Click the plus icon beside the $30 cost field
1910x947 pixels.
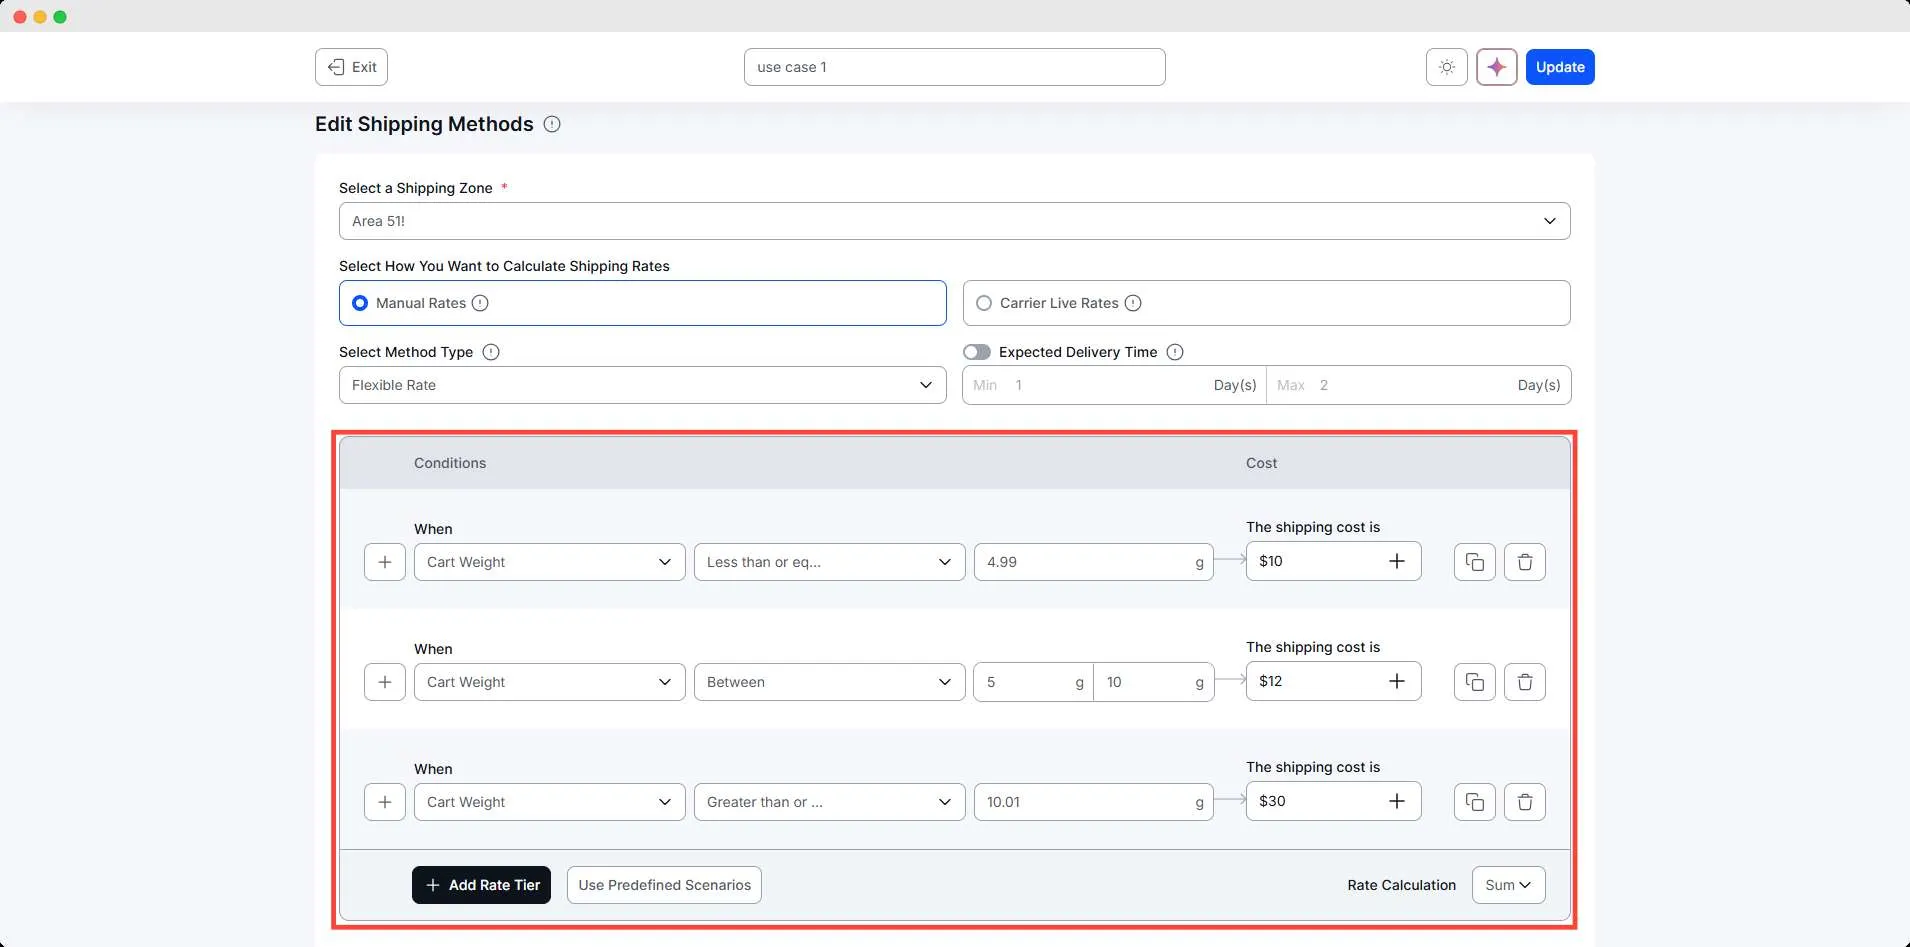coord(1397,800)
